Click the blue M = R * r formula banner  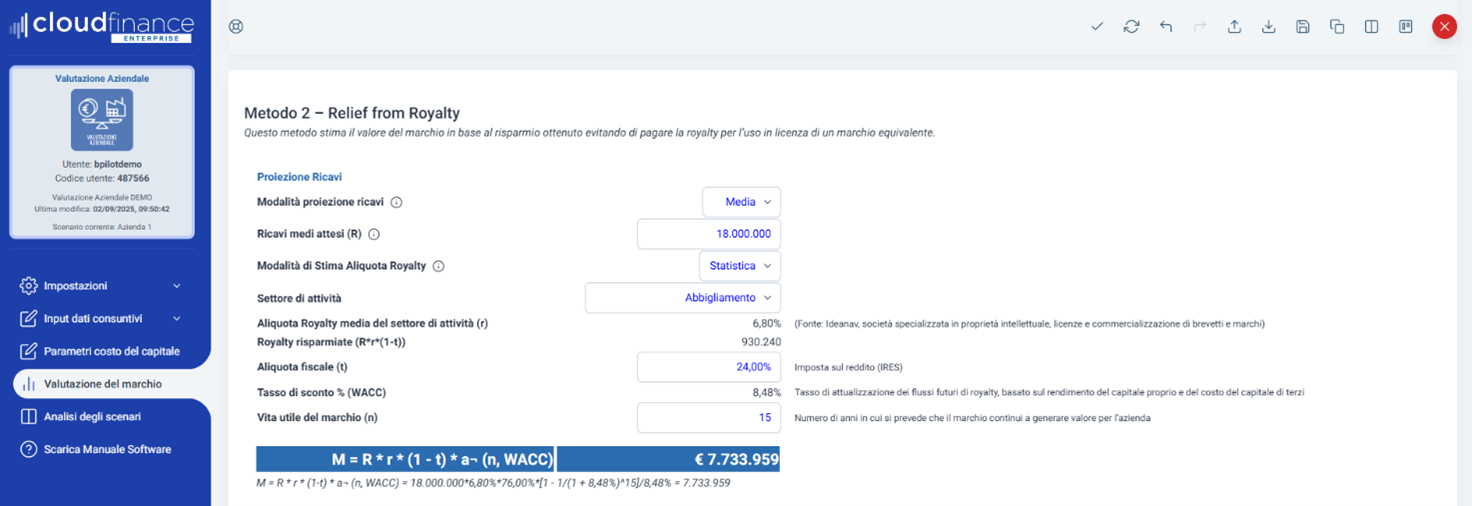coord(406,459)
